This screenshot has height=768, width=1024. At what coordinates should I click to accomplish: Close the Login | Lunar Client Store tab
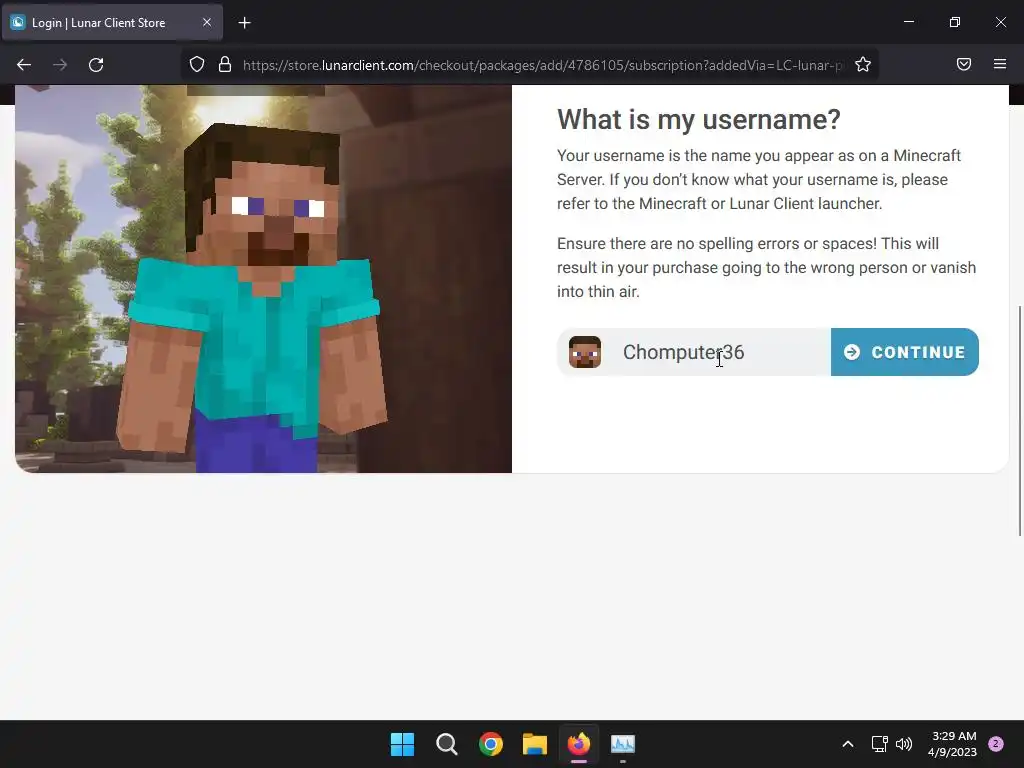click(206, 22)
